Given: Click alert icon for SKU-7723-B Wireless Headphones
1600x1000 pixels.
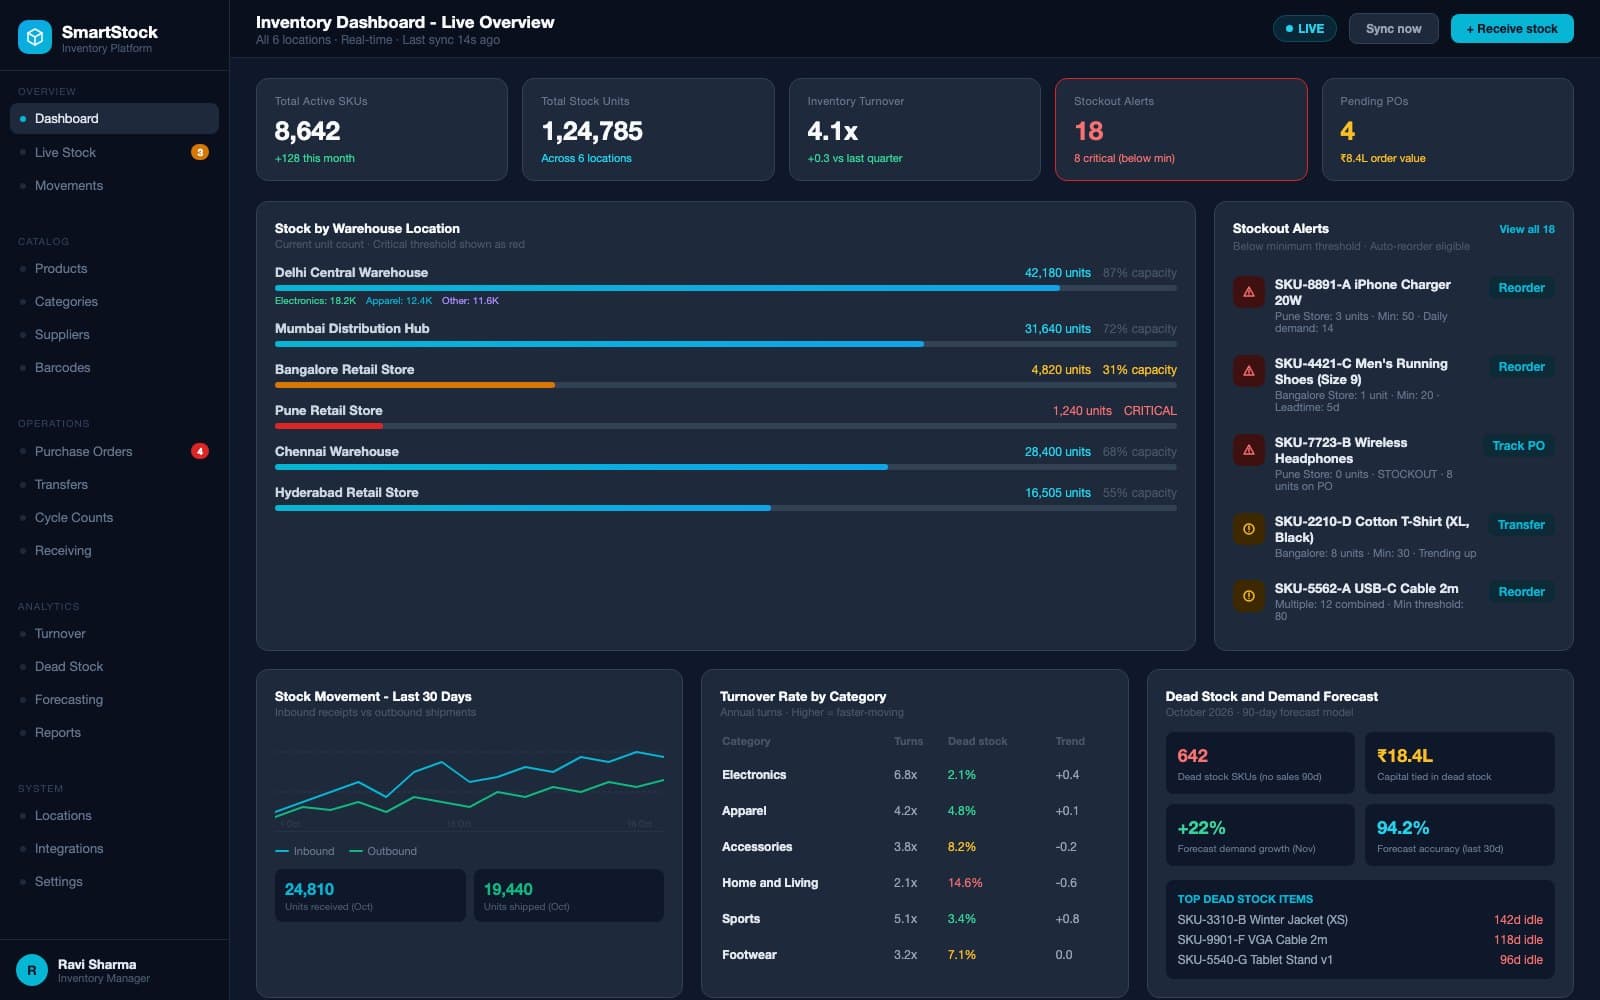Looking at the screenshot, I should 1249,450.
